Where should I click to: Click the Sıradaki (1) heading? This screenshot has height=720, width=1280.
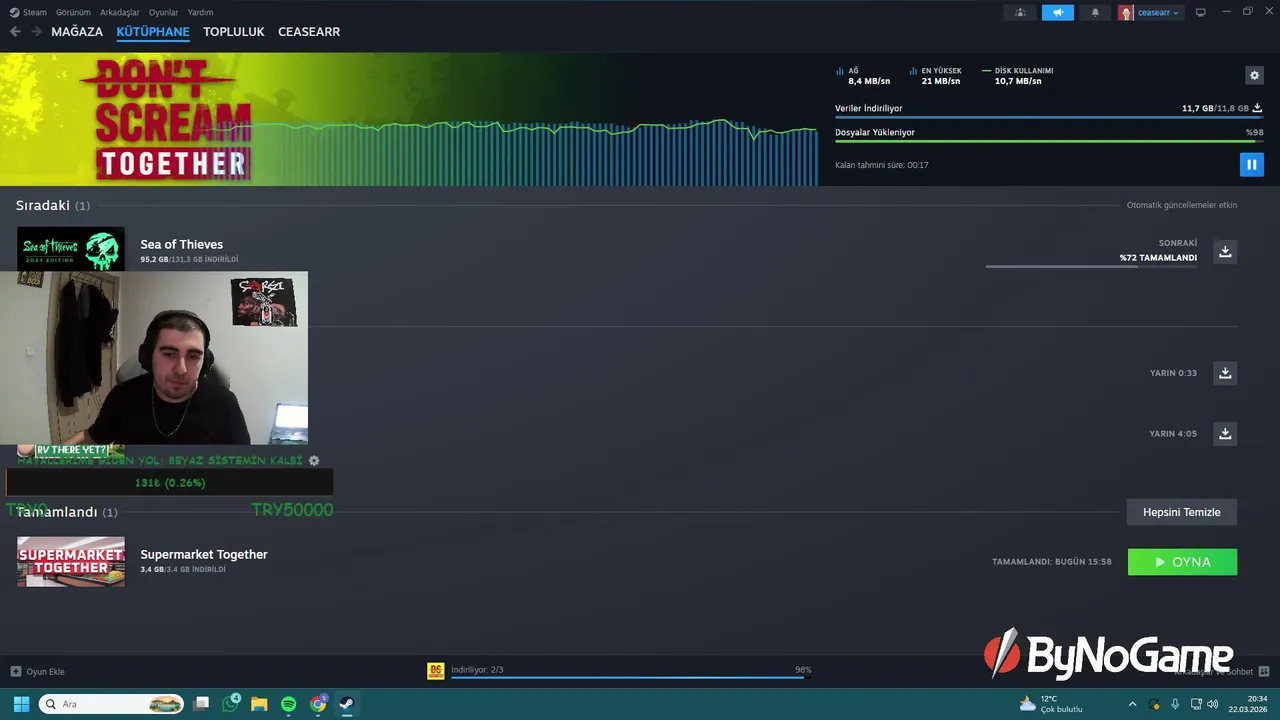(53, 205)
